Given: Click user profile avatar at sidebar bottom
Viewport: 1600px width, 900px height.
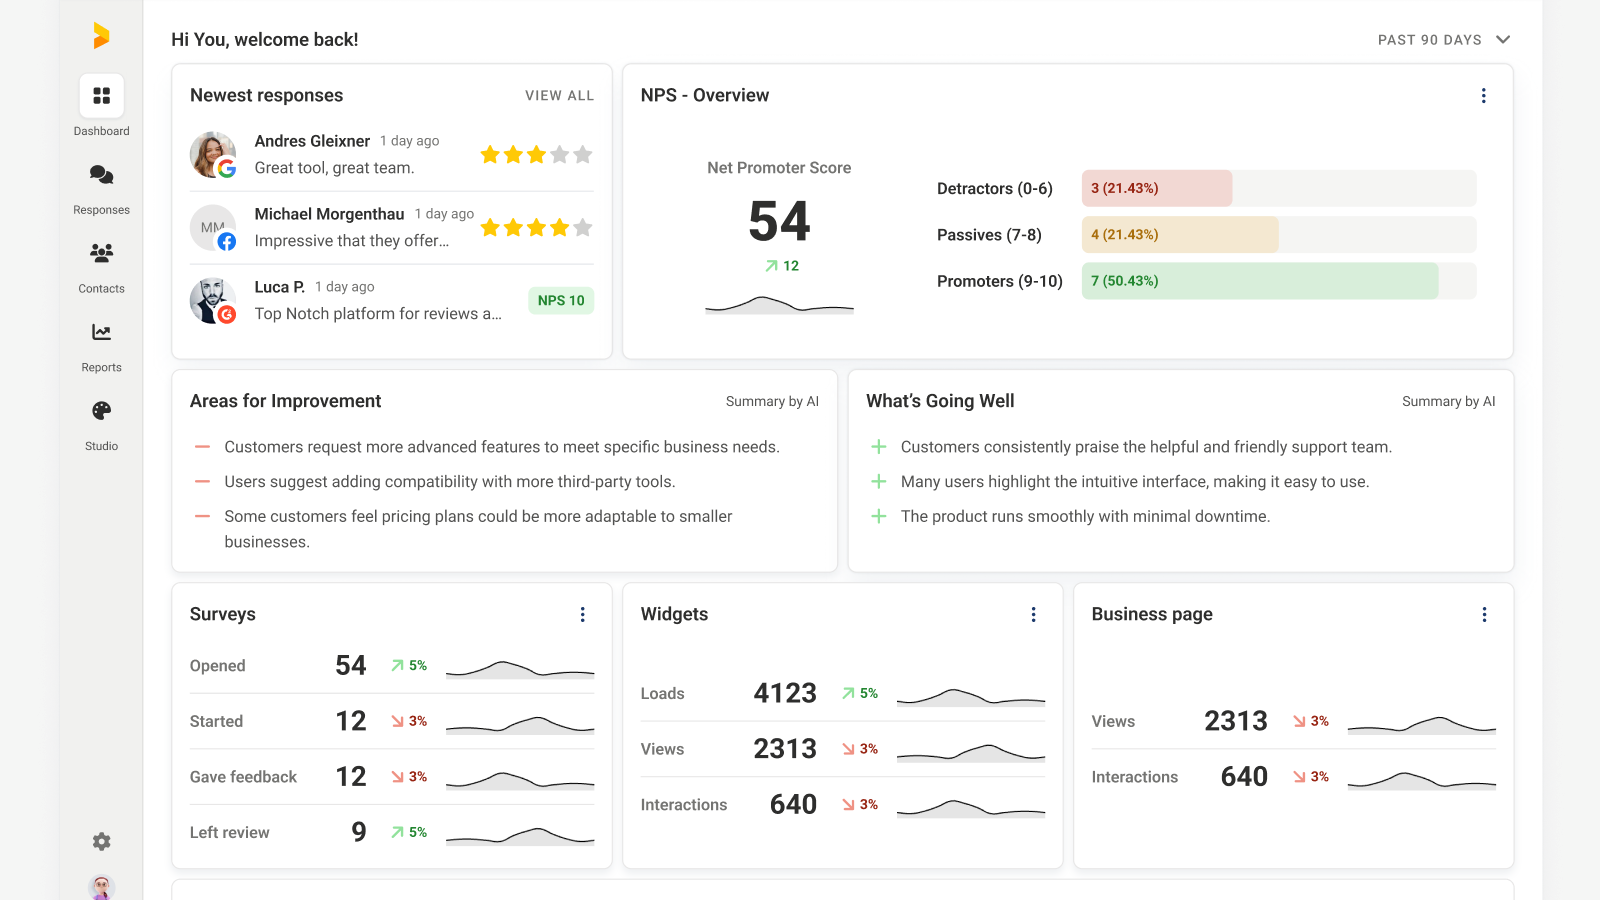Looking at the screenshot, I should (x=101, y=887).
